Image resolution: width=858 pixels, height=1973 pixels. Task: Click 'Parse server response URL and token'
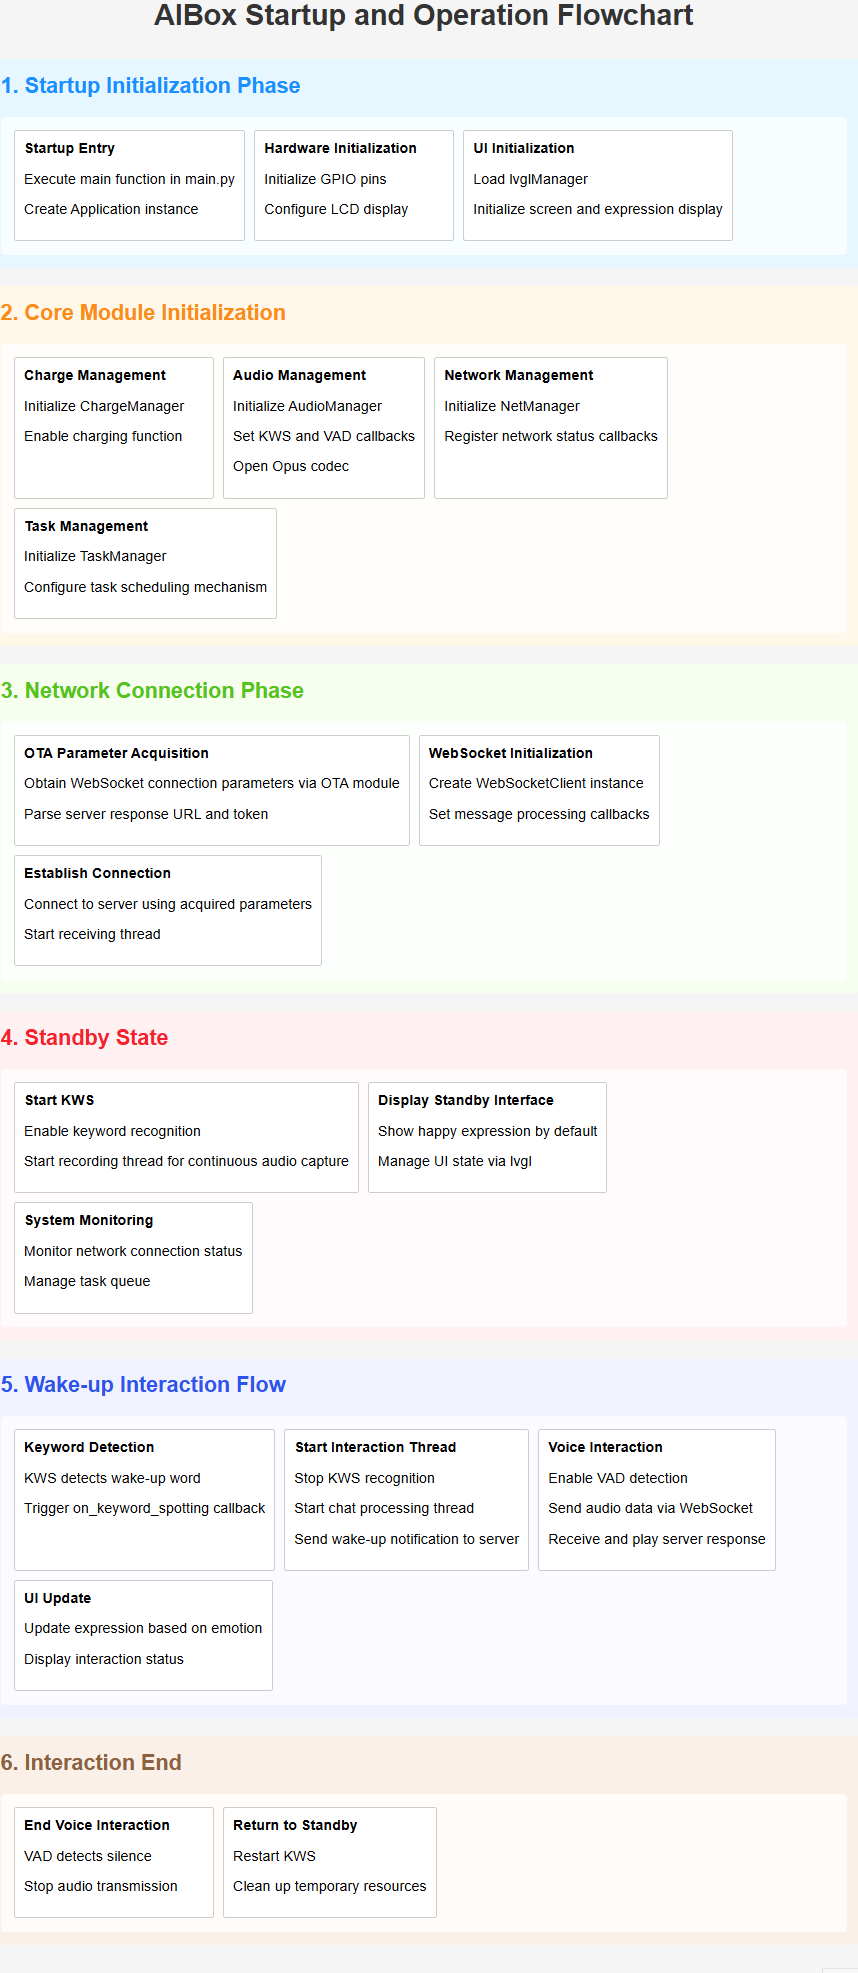[146, 814]
